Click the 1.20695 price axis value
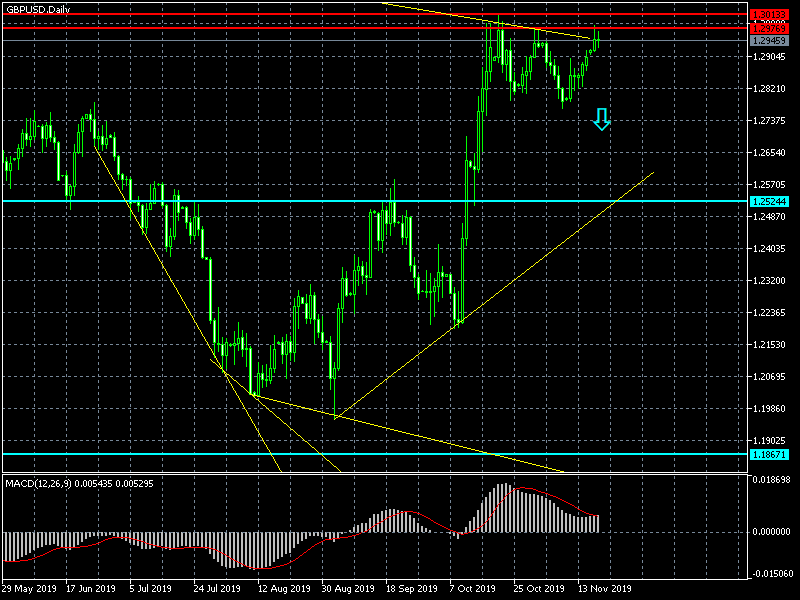 [769, 377]
